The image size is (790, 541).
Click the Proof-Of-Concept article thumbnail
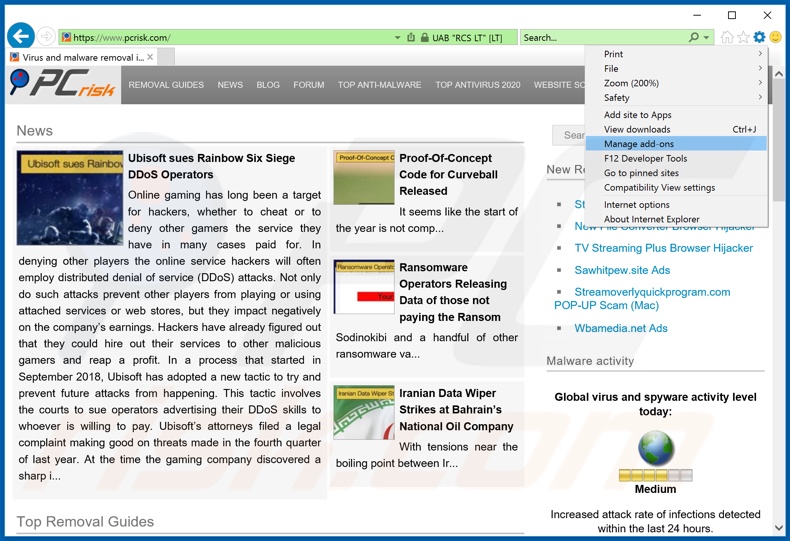364,177
